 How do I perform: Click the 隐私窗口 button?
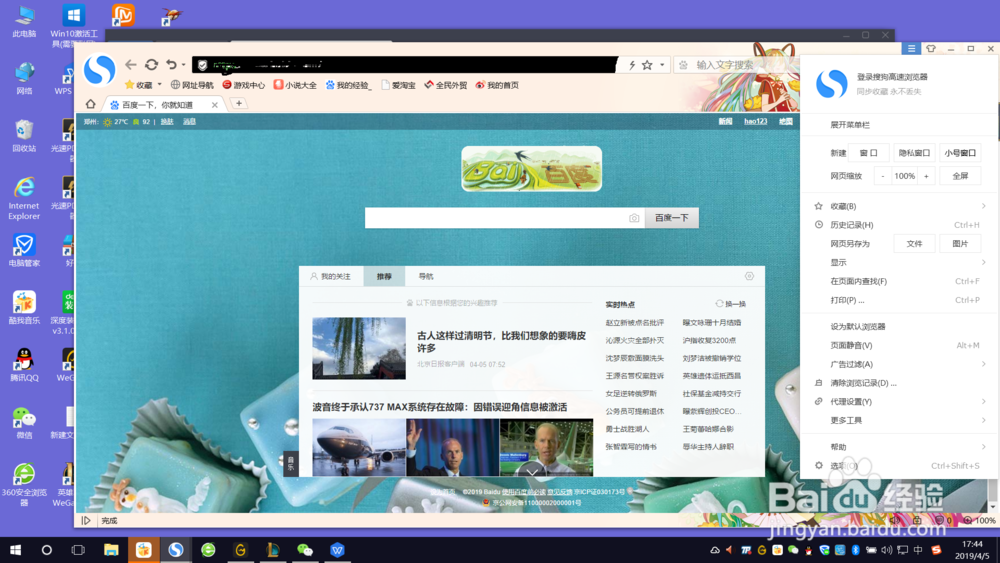[x=914, y=153]
